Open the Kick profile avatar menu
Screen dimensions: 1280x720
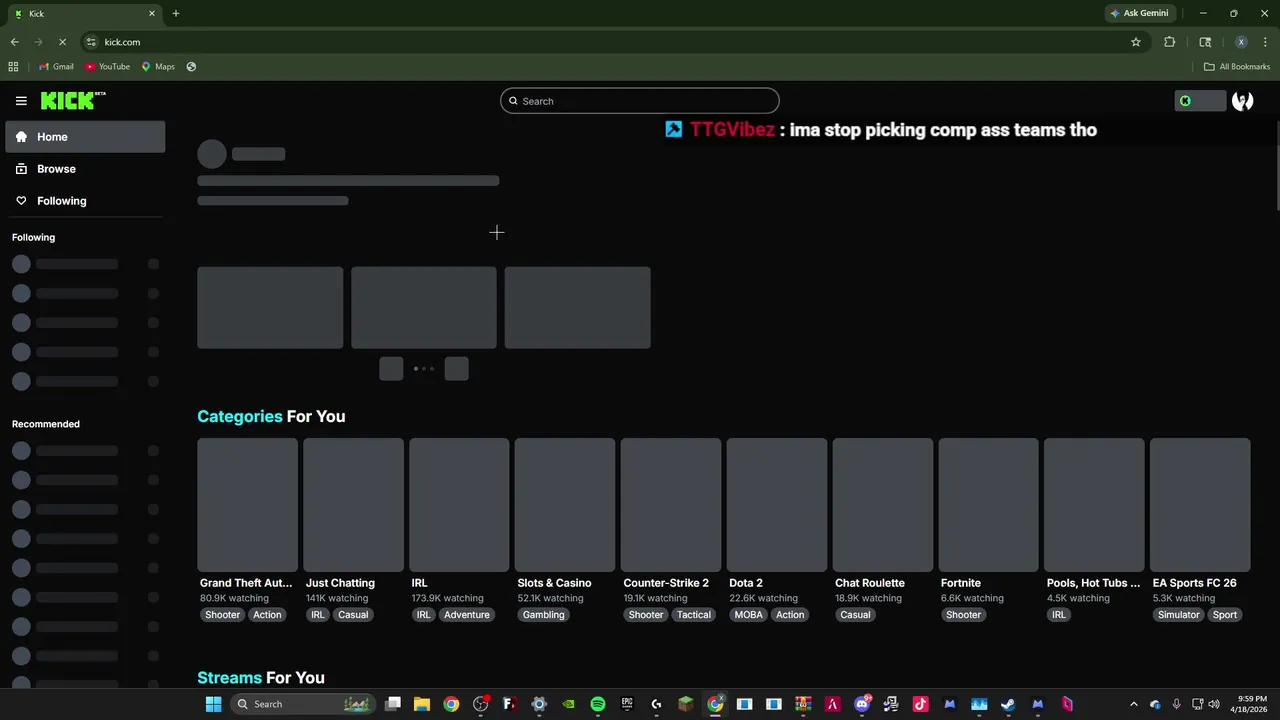[x=1243, y=101]
